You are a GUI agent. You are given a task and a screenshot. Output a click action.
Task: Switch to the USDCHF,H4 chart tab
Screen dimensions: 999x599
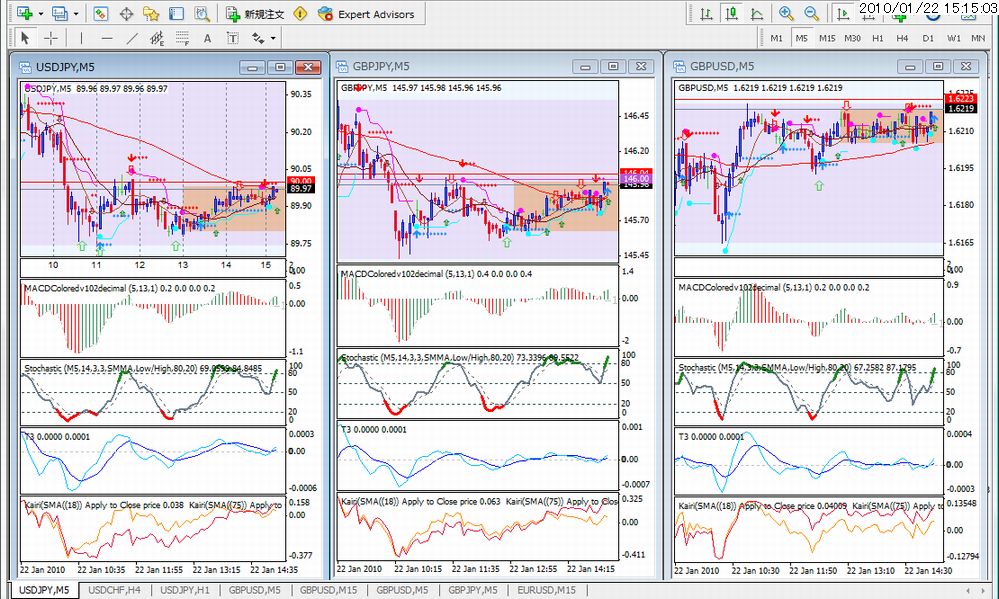tap(115, 590)
